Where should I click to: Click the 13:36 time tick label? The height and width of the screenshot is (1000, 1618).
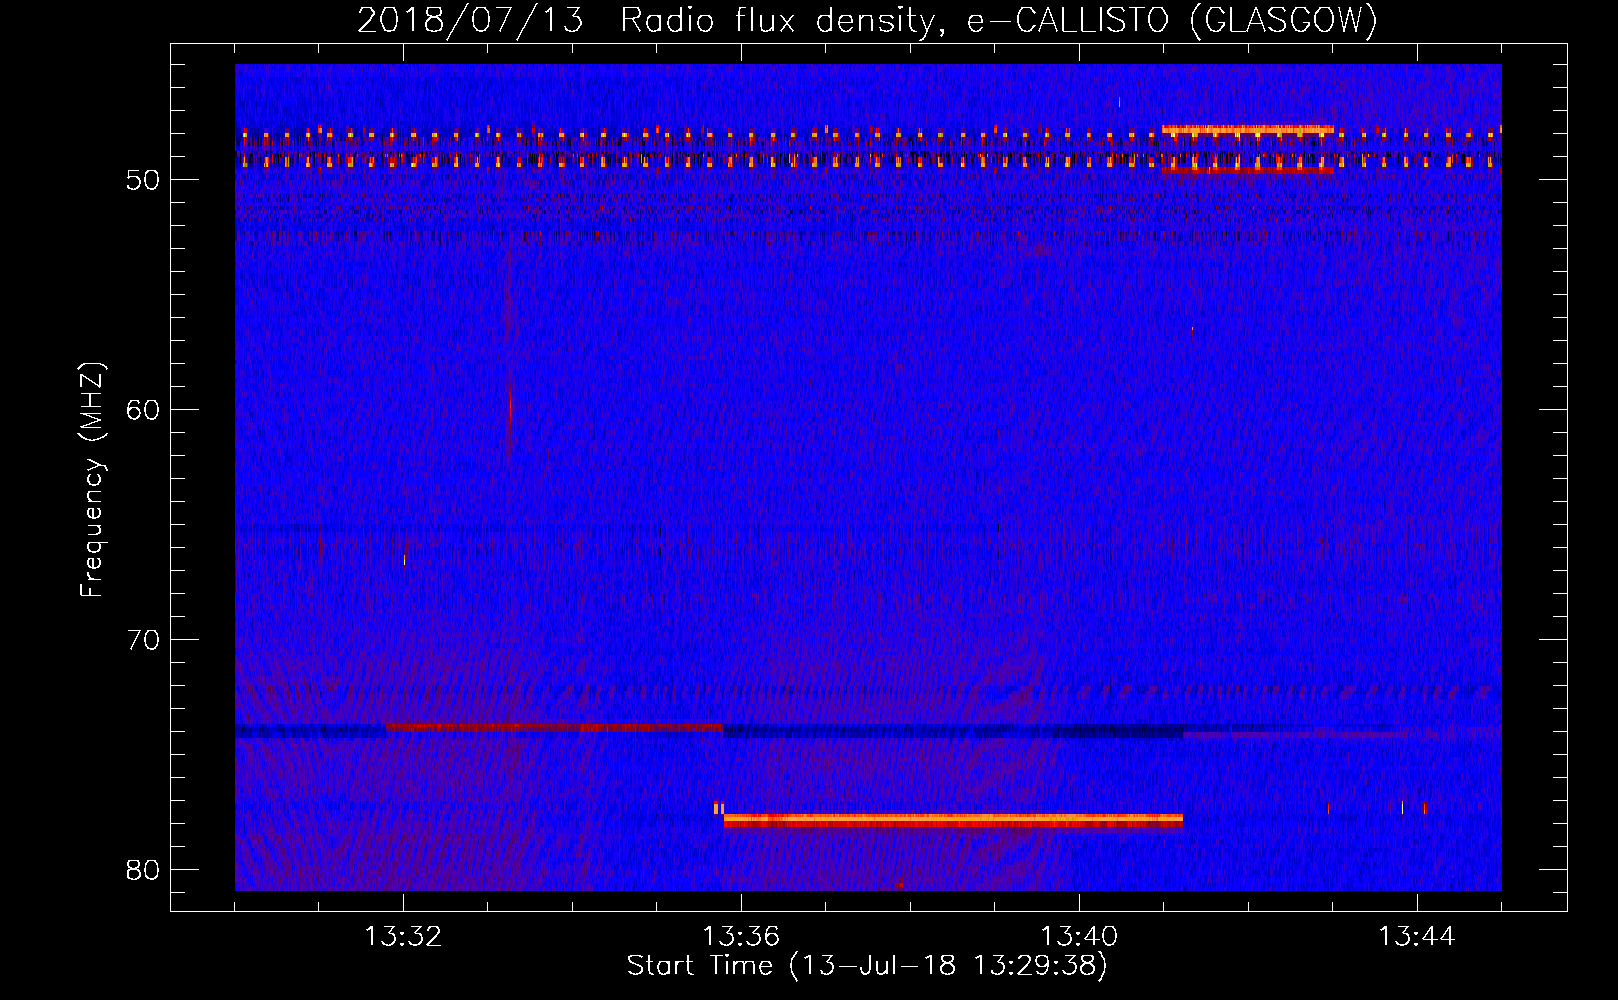coord(741,937)
